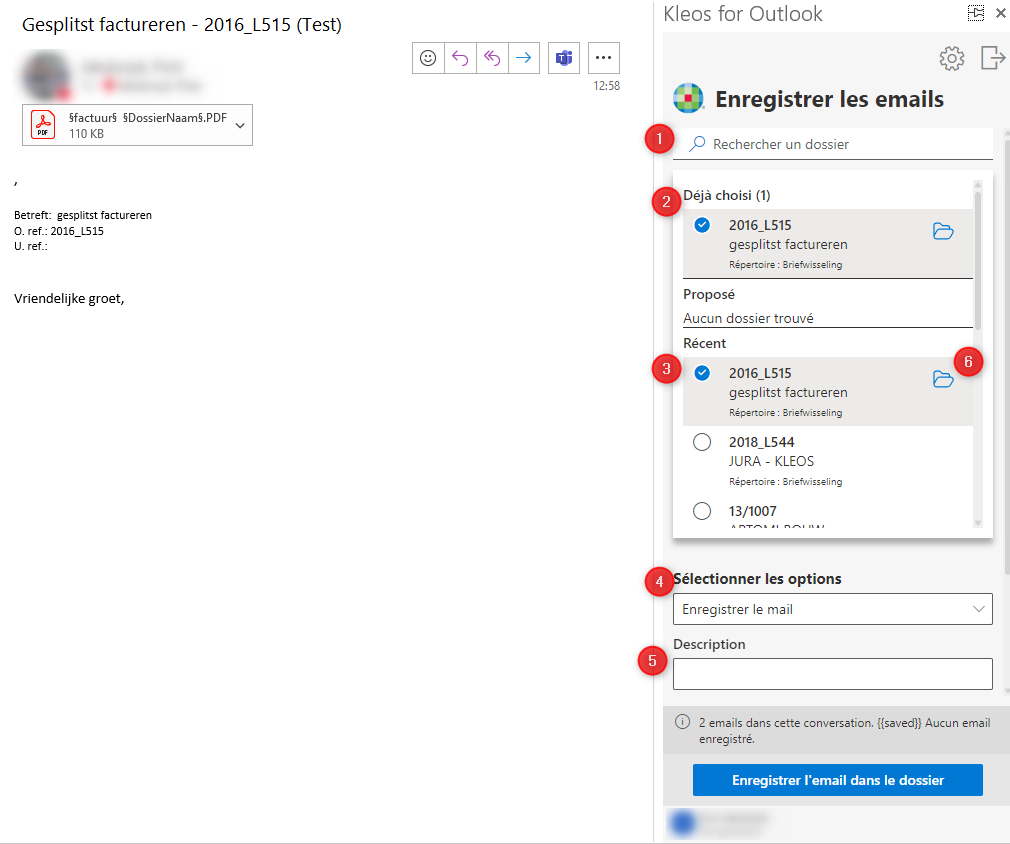Select the 13/1007 dossier
The width and height of the screenshot is (1010, 844).
[x=702, y=510]
